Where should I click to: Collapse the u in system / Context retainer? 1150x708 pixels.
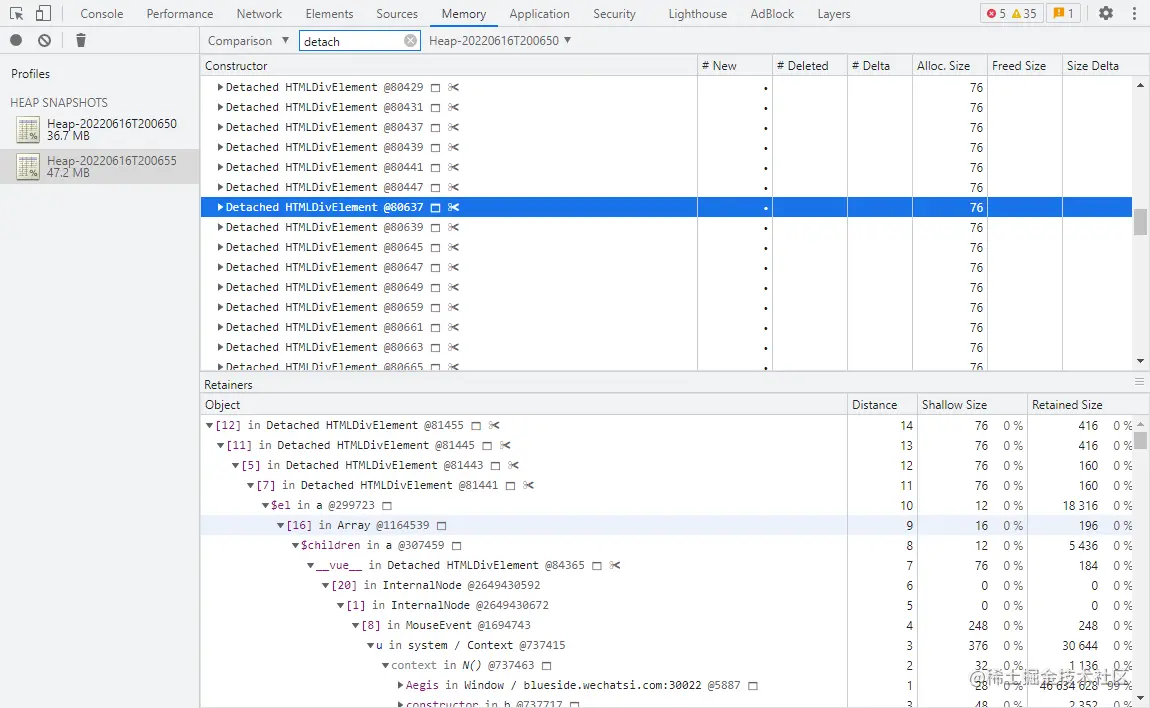click(x=370, y=646)
